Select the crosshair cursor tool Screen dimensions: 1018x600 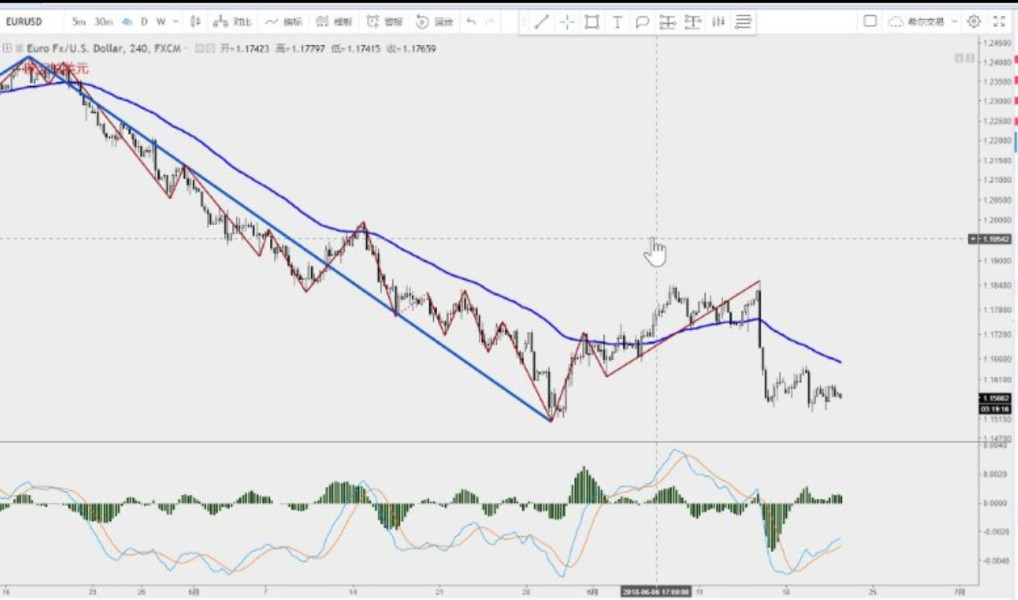567,22
